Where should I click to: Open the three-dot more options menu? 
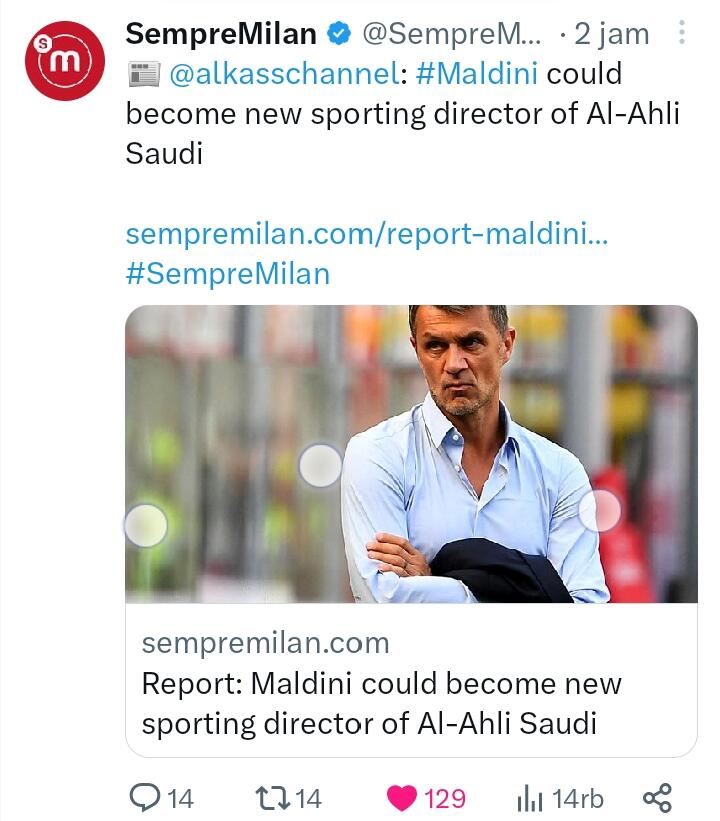(682, 34)
